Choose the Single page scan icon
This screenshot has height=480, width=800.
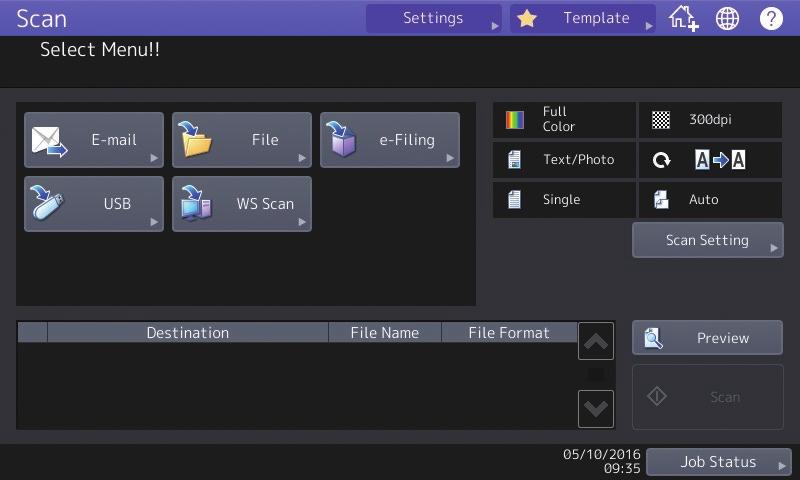(x=514, y=199)
